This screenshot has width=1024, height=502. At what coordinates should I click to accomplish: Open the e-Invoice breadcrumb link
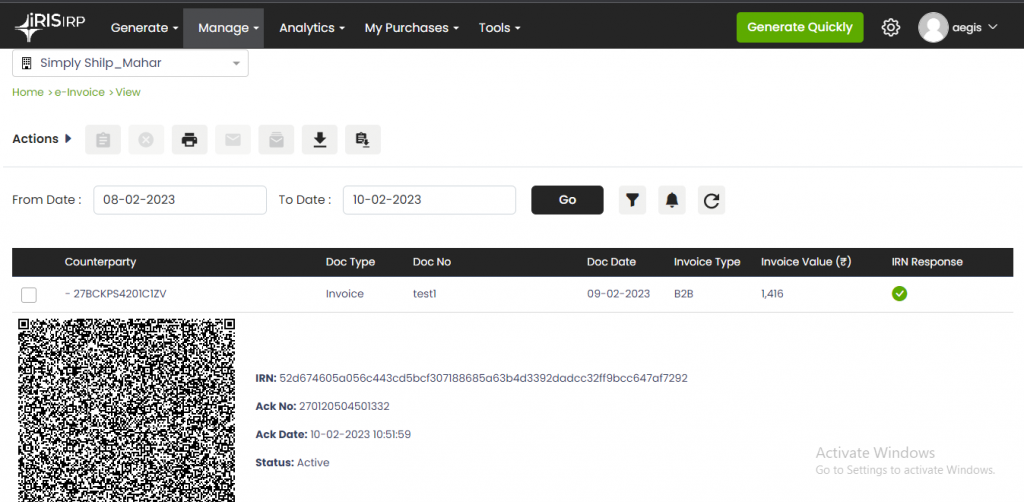click(x=79, y=92)
